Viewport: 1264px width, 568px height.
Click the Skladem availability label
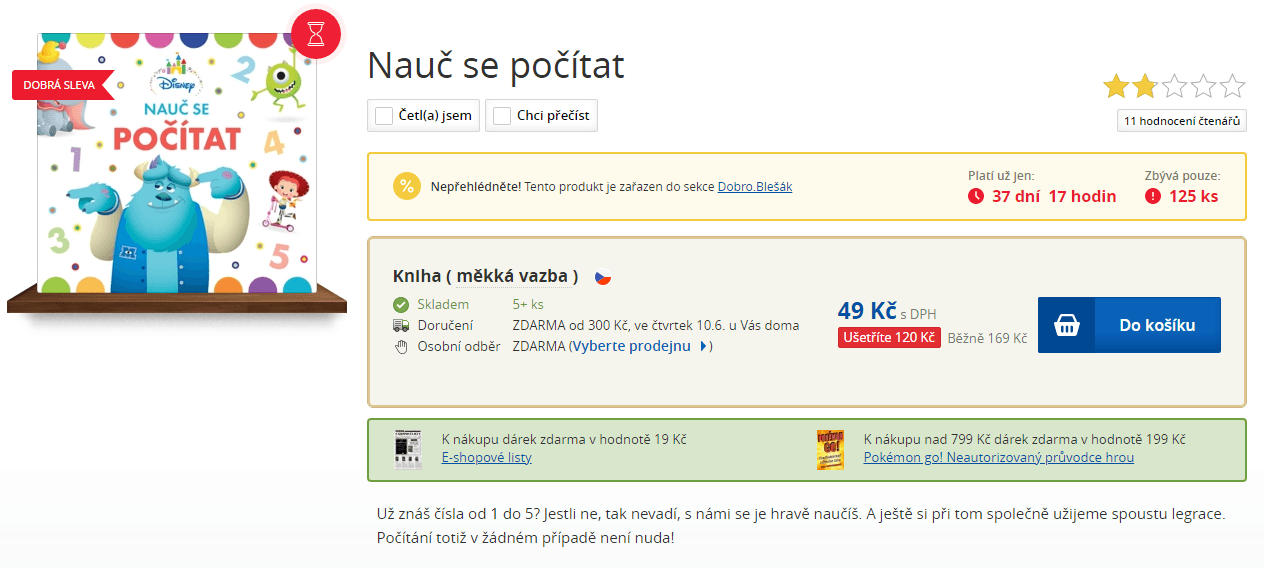pyautogui.click(x=443, y=304)
